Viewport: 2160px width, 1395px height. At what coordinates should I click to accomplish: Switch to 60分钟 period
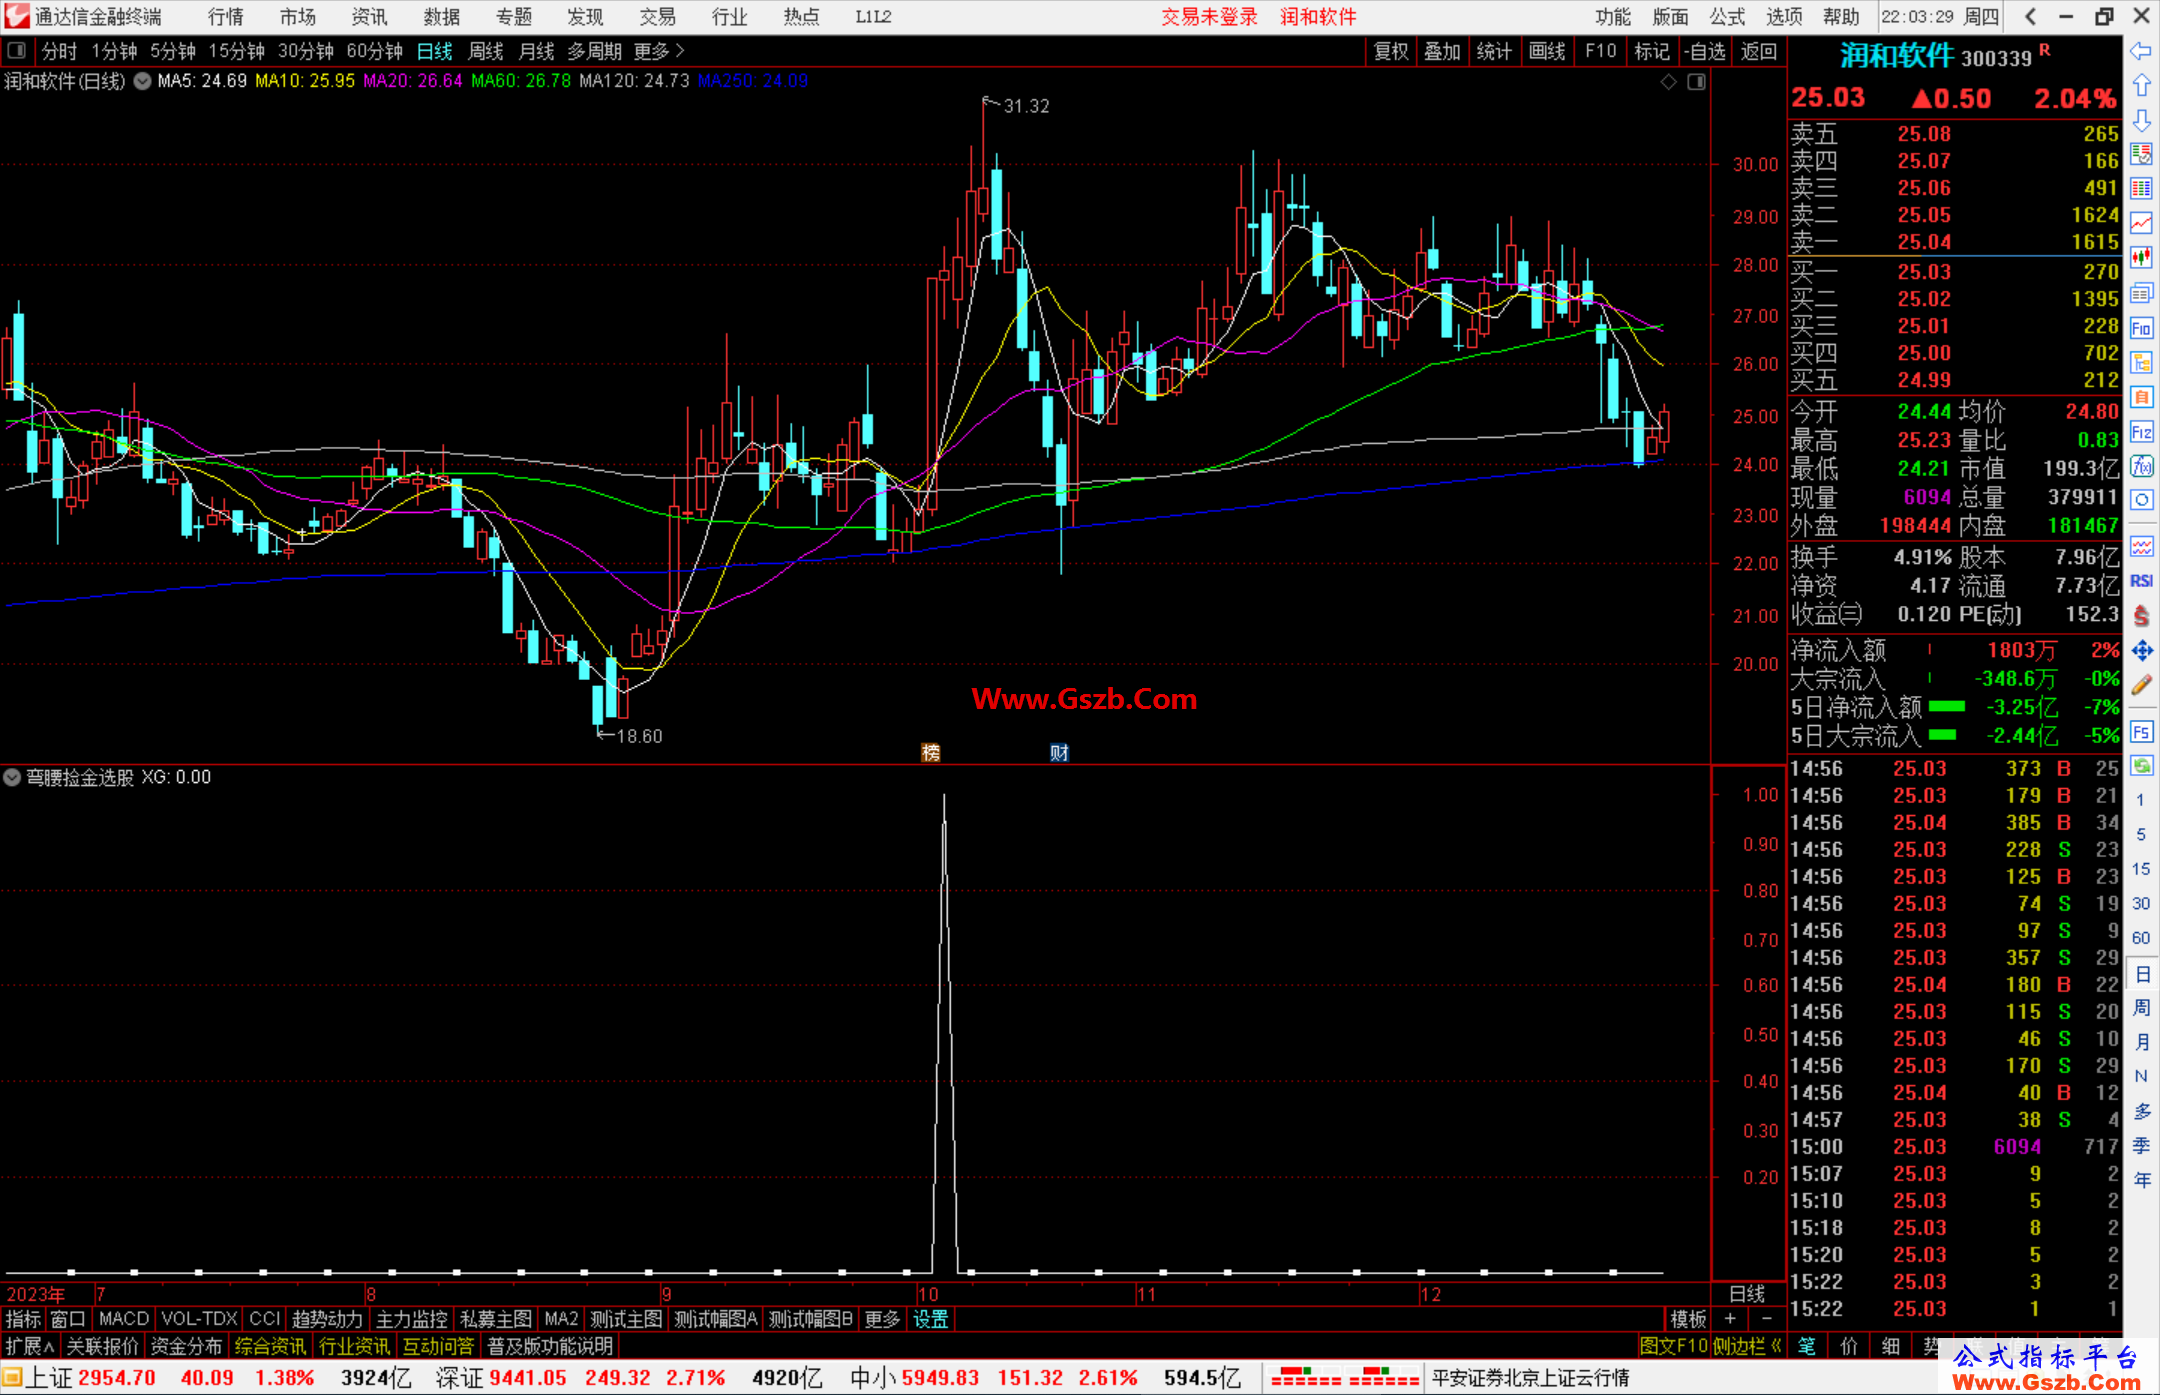pyautogui.click(x=375, y=51)
